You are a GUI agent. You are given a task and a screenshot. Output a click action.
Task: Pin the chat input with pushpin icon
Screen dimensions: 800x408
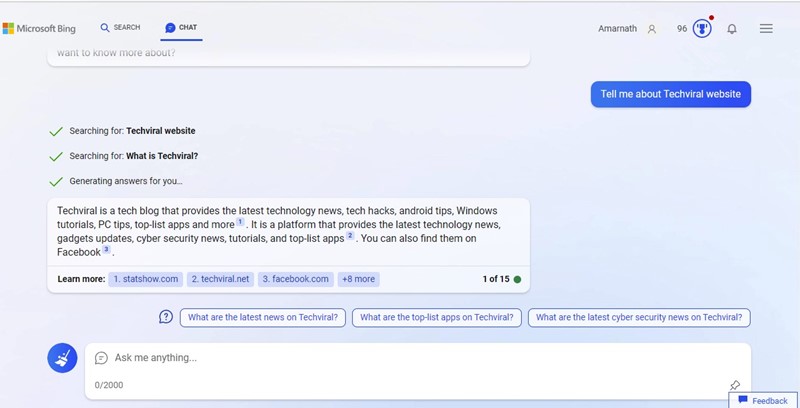(735, 385)
